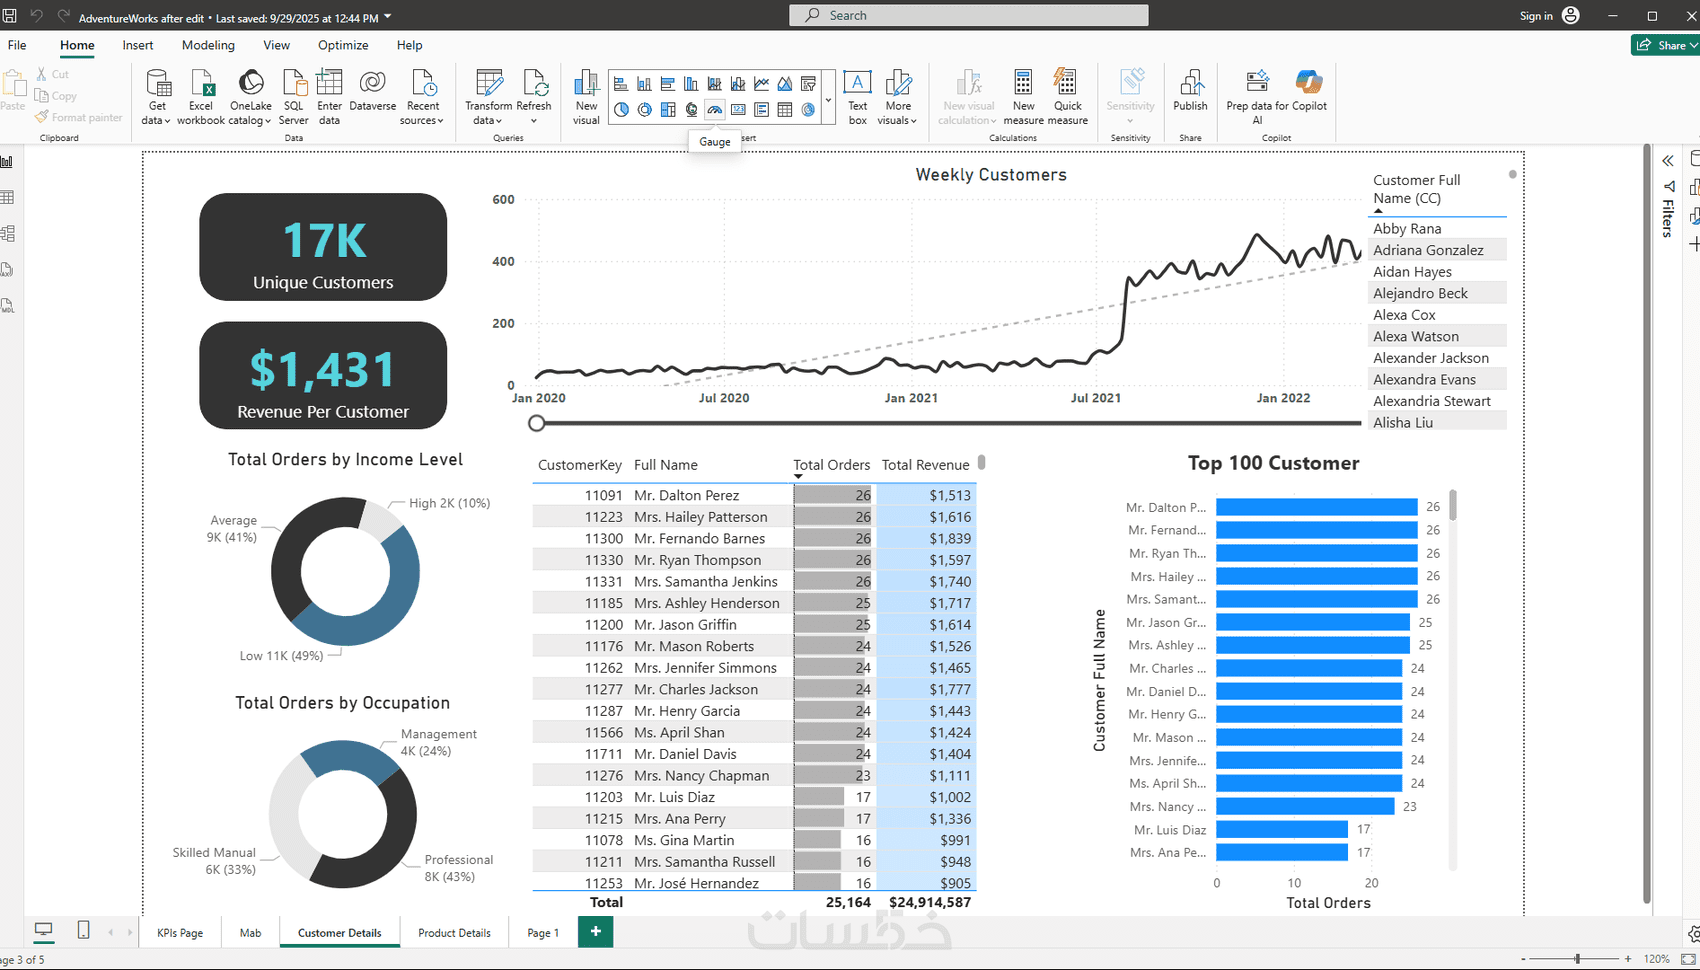Switch to the Modeling ribbon tab
The width and height of the screenshot is (1700, 970).
pyautogui.click(x=208, y=45)
